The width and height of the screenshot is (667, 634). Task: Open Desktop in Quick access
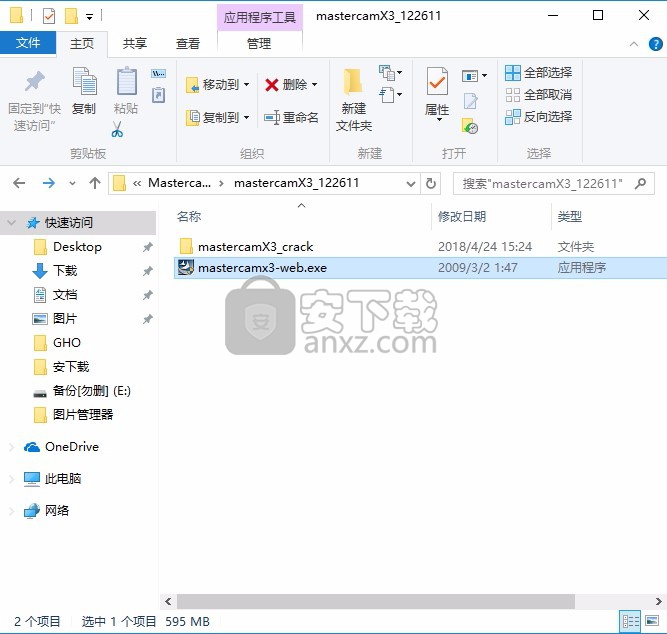pos(77,247)
